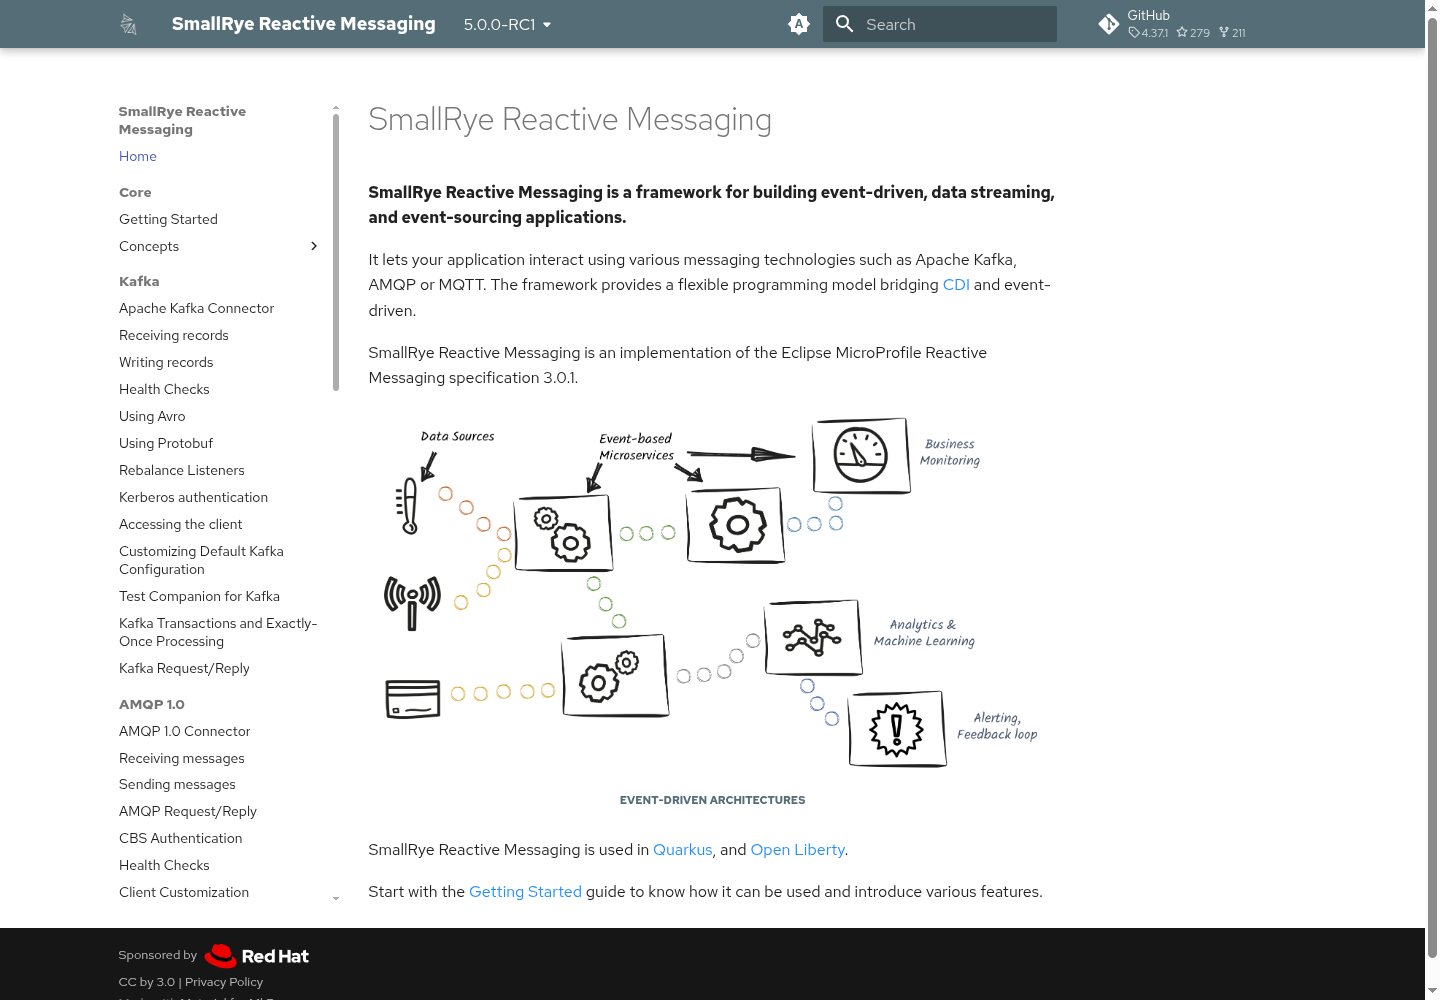This screenshot has width=1440, height=1000.
Task: Open the Privacy Policy footer link
Action: [x=224, y=982]
